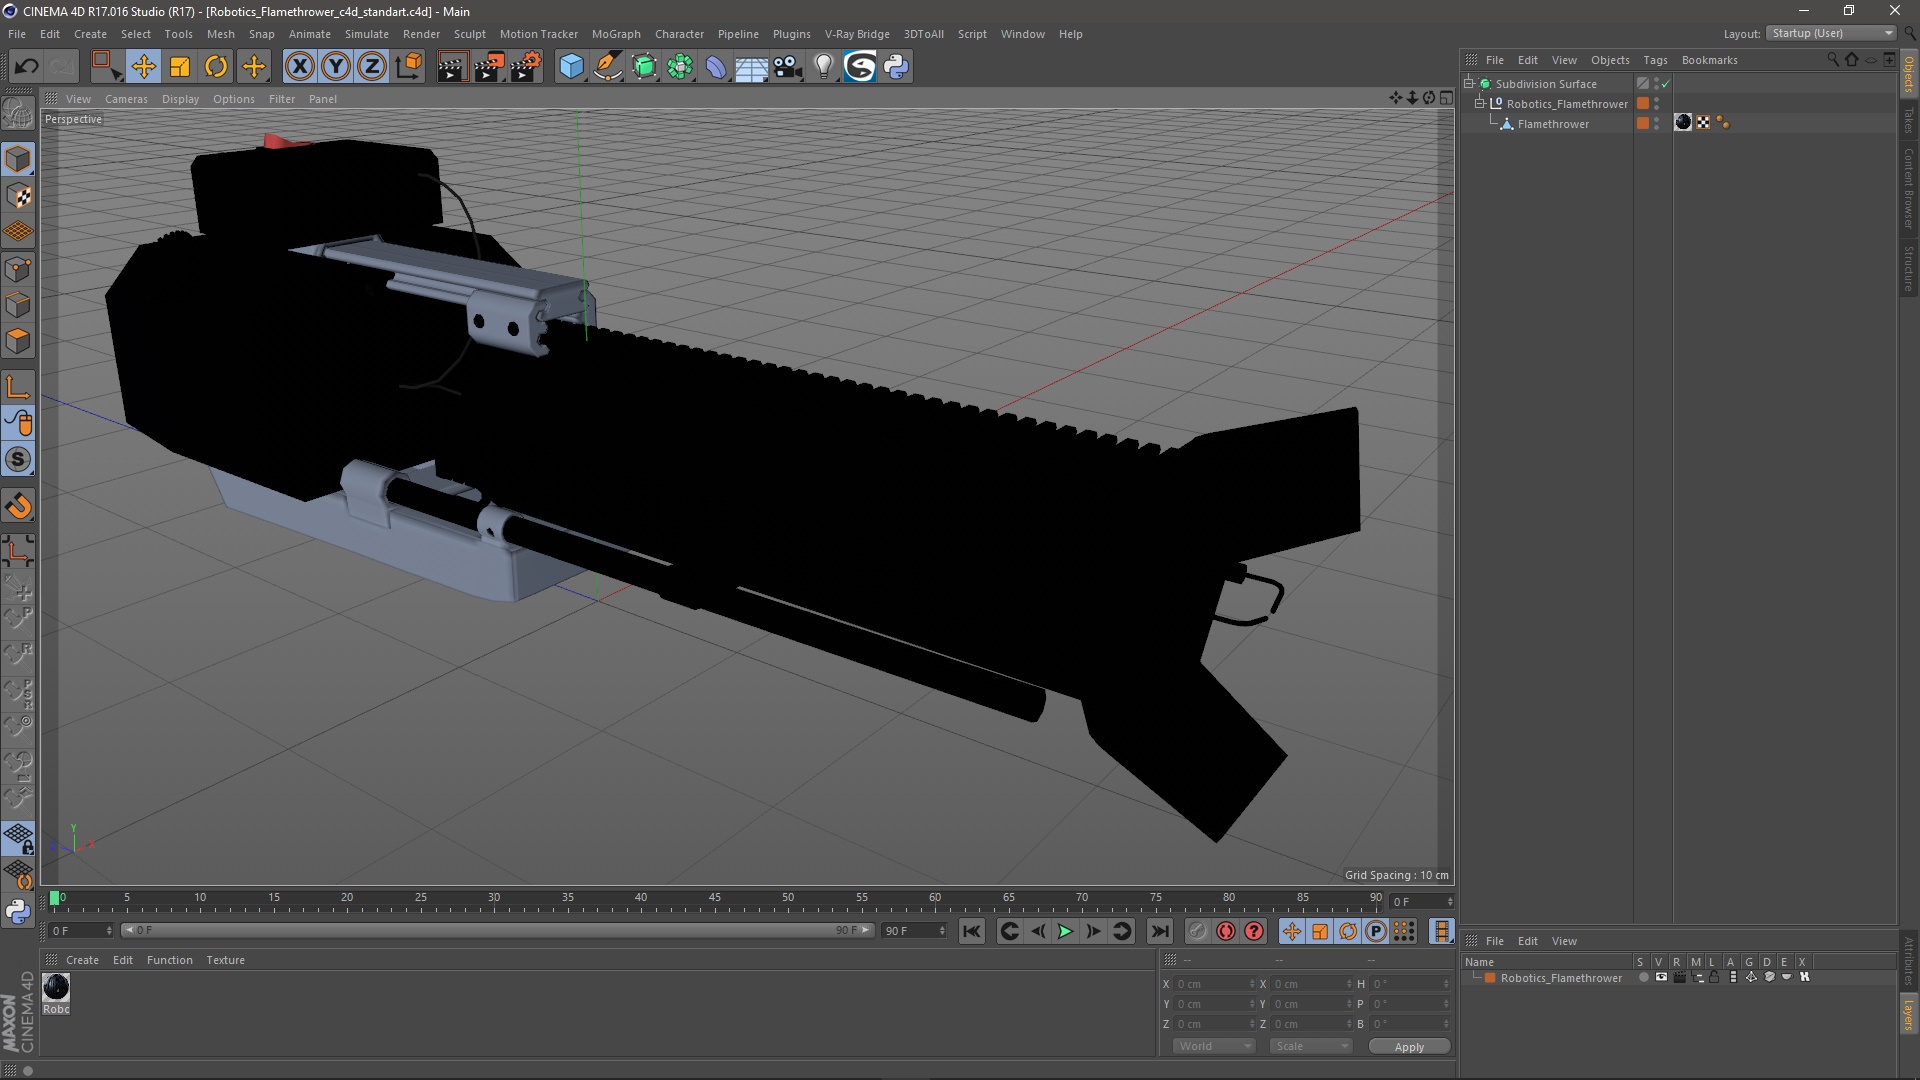1920x1080 pixels.
Task: Open the File menu
Action: coord(17,34)
